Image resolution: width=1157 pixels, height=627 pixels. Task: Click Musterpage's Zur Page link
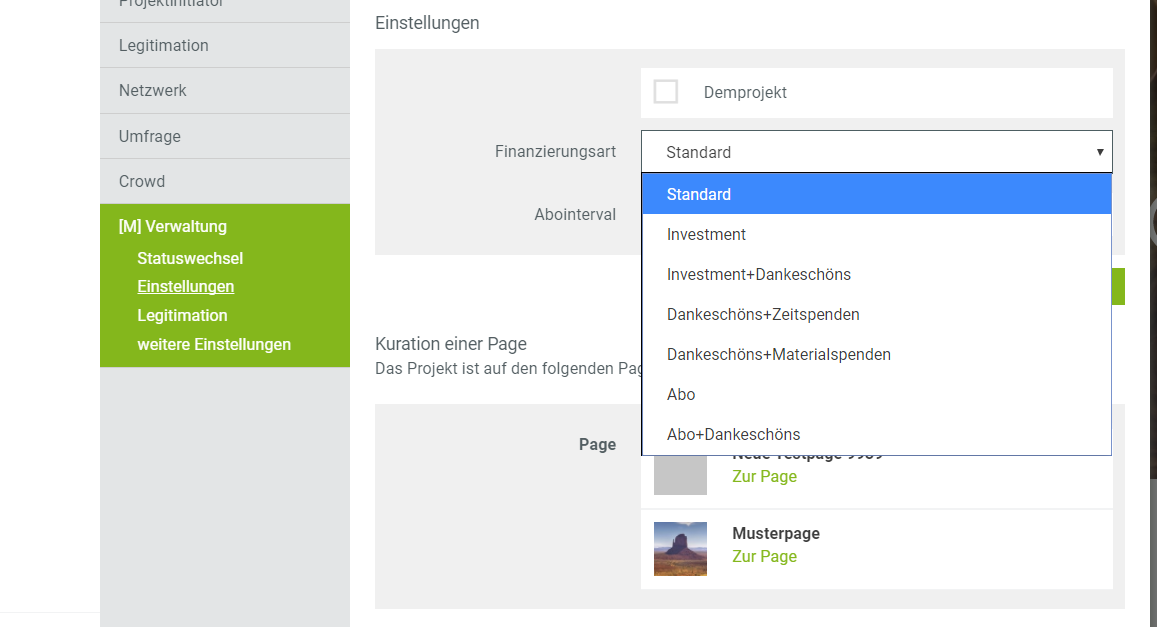[x=764, y=556]
